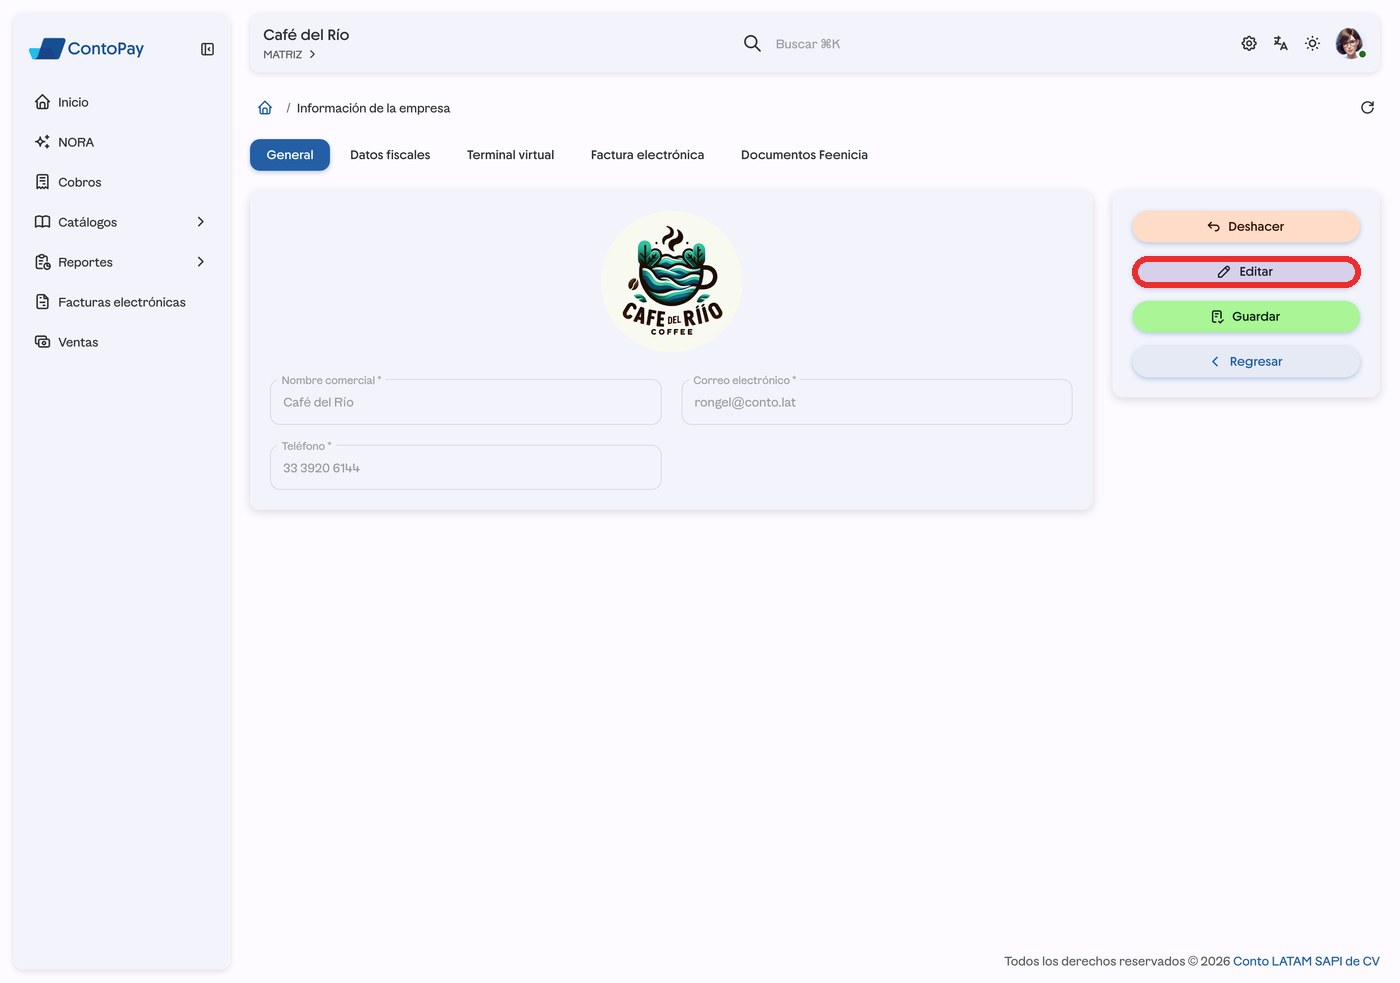This screenshot has height=983, width=1400.
Task: Open Inicio in the sidebar
Action: pos(121,102)
